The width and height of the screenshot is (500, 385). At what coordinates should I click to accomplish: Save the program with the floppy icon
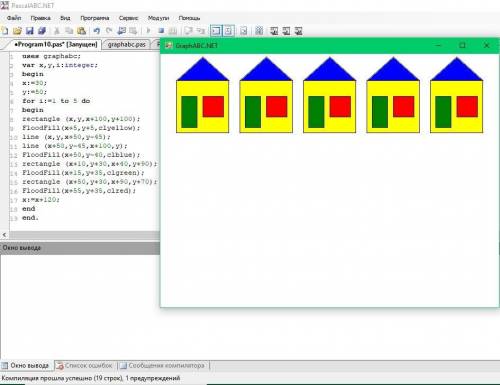pos(30,31)
